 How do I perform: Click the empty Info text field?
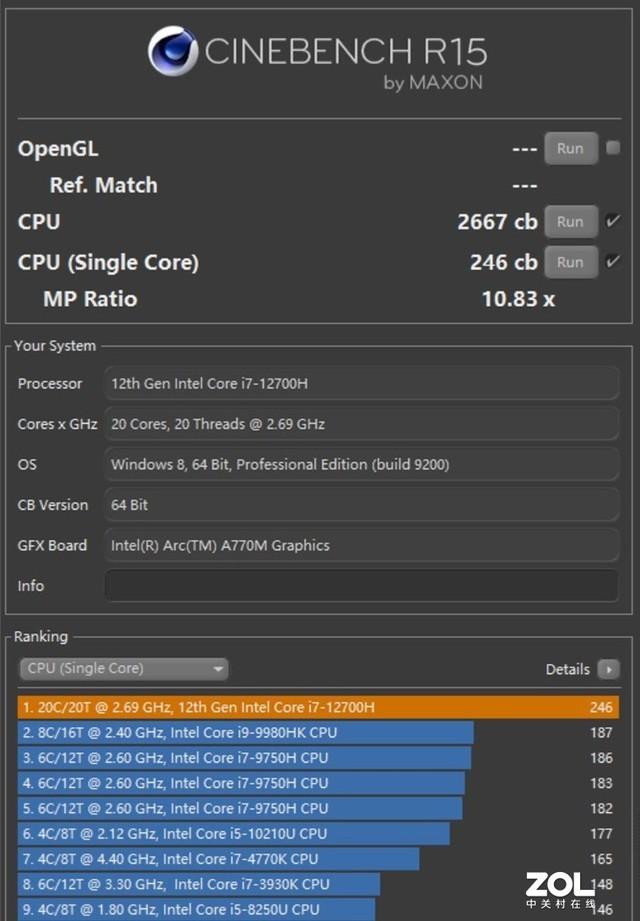[x=361, y=586]
